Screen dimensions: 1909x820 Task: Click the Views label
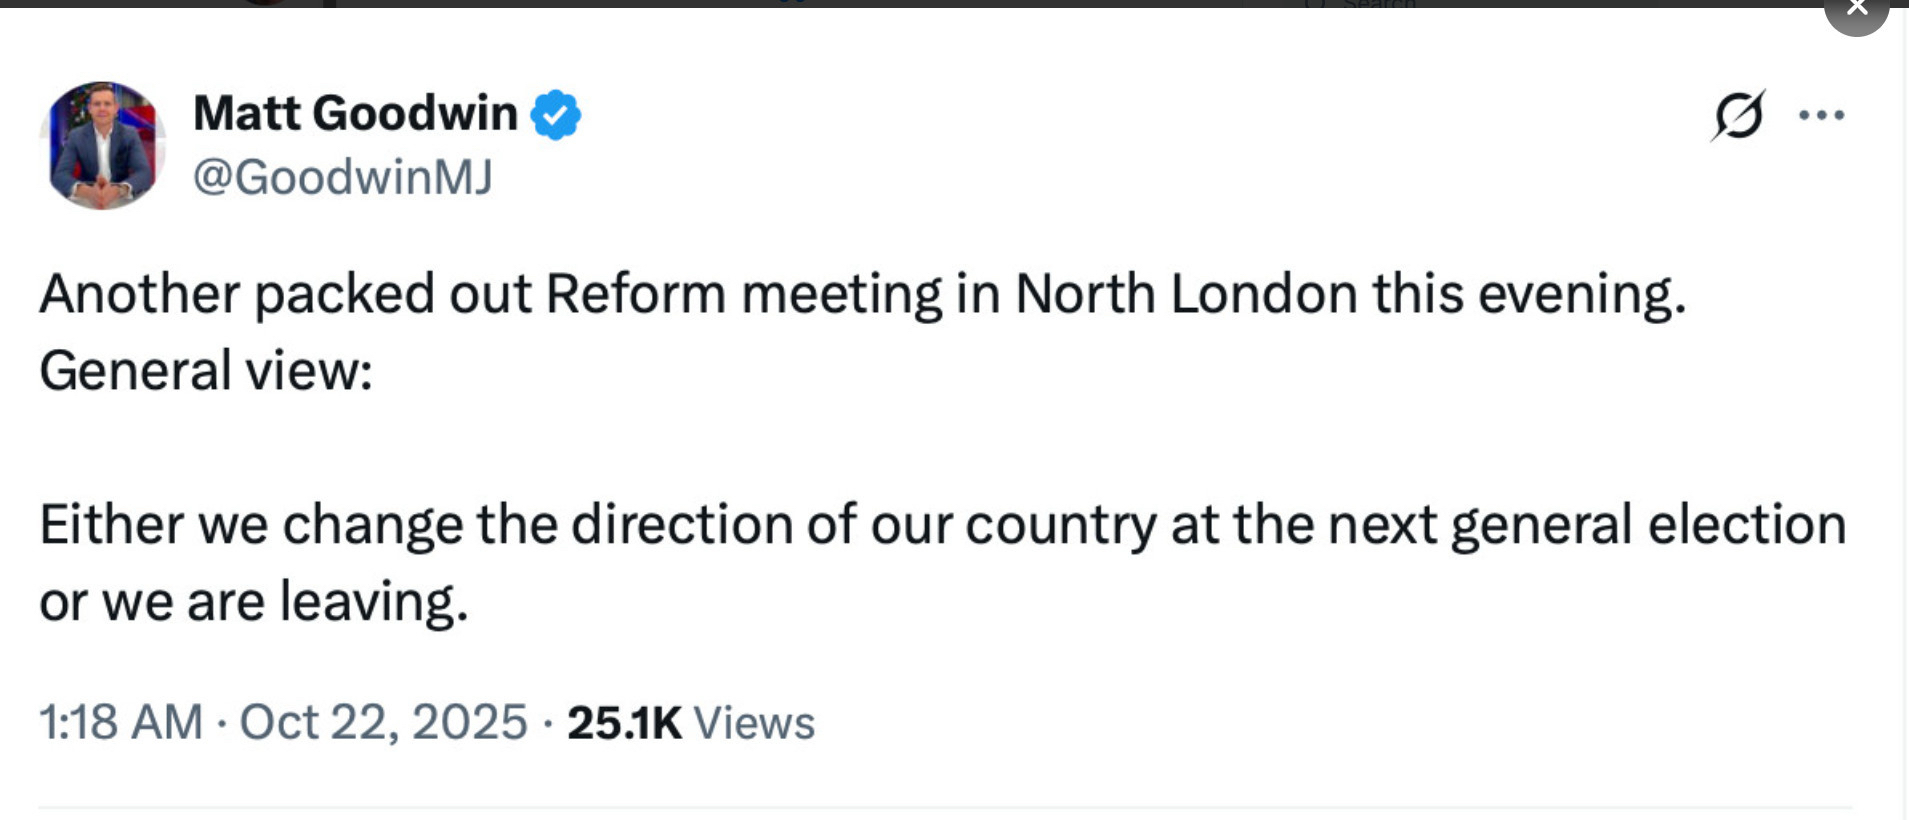click(754, 723)
